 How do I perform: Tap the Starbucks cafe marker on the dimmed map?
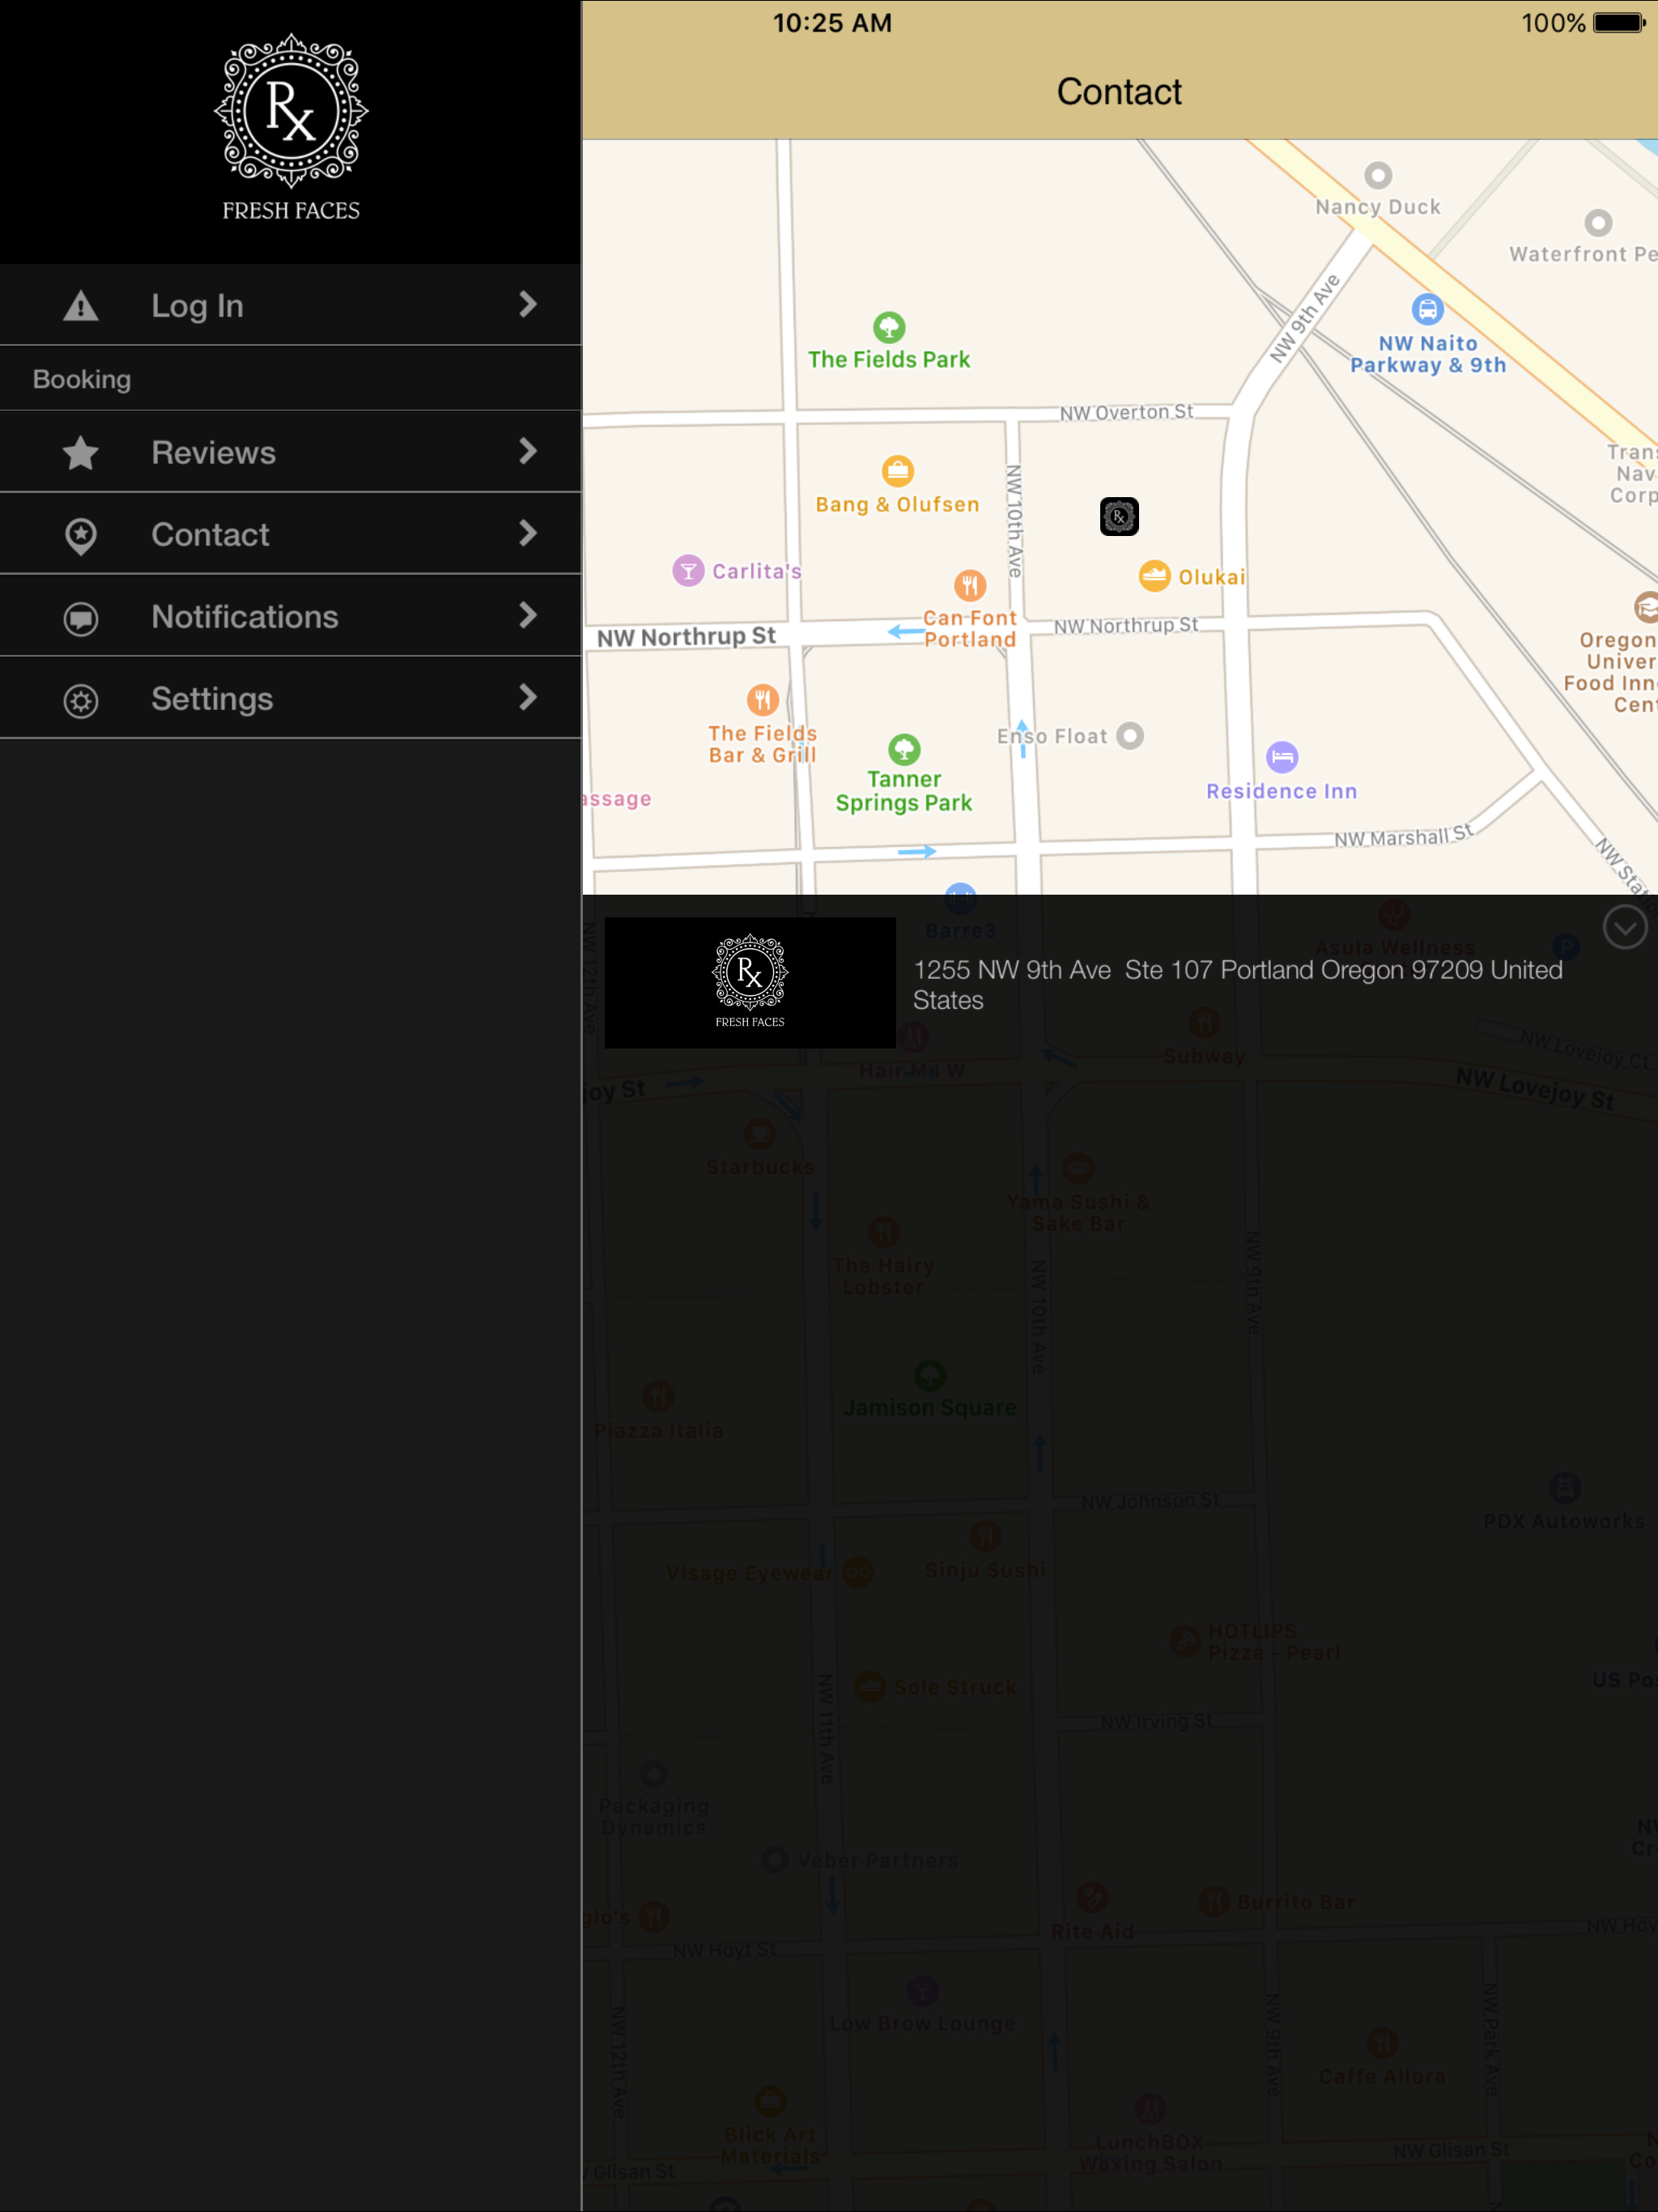coord(760,1134)
